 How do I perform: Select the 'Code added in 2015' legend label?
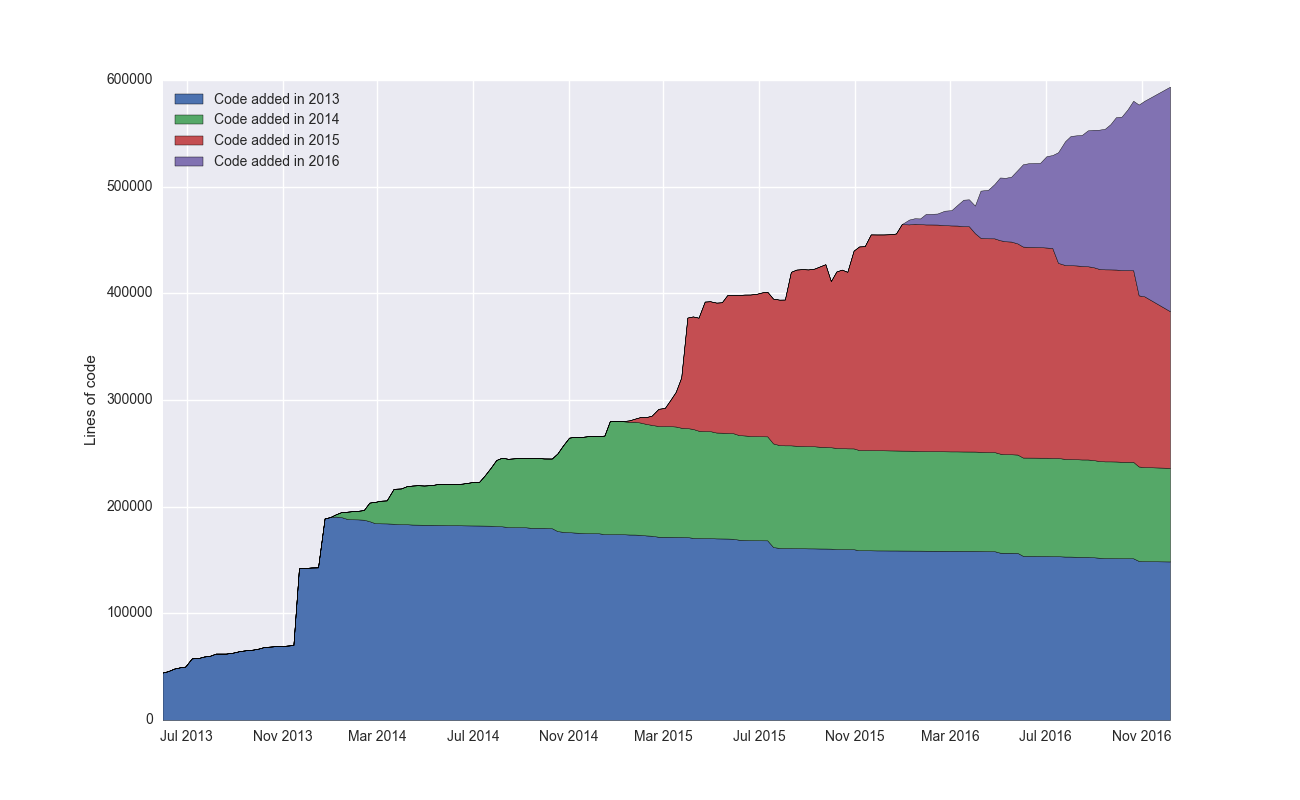277,140
